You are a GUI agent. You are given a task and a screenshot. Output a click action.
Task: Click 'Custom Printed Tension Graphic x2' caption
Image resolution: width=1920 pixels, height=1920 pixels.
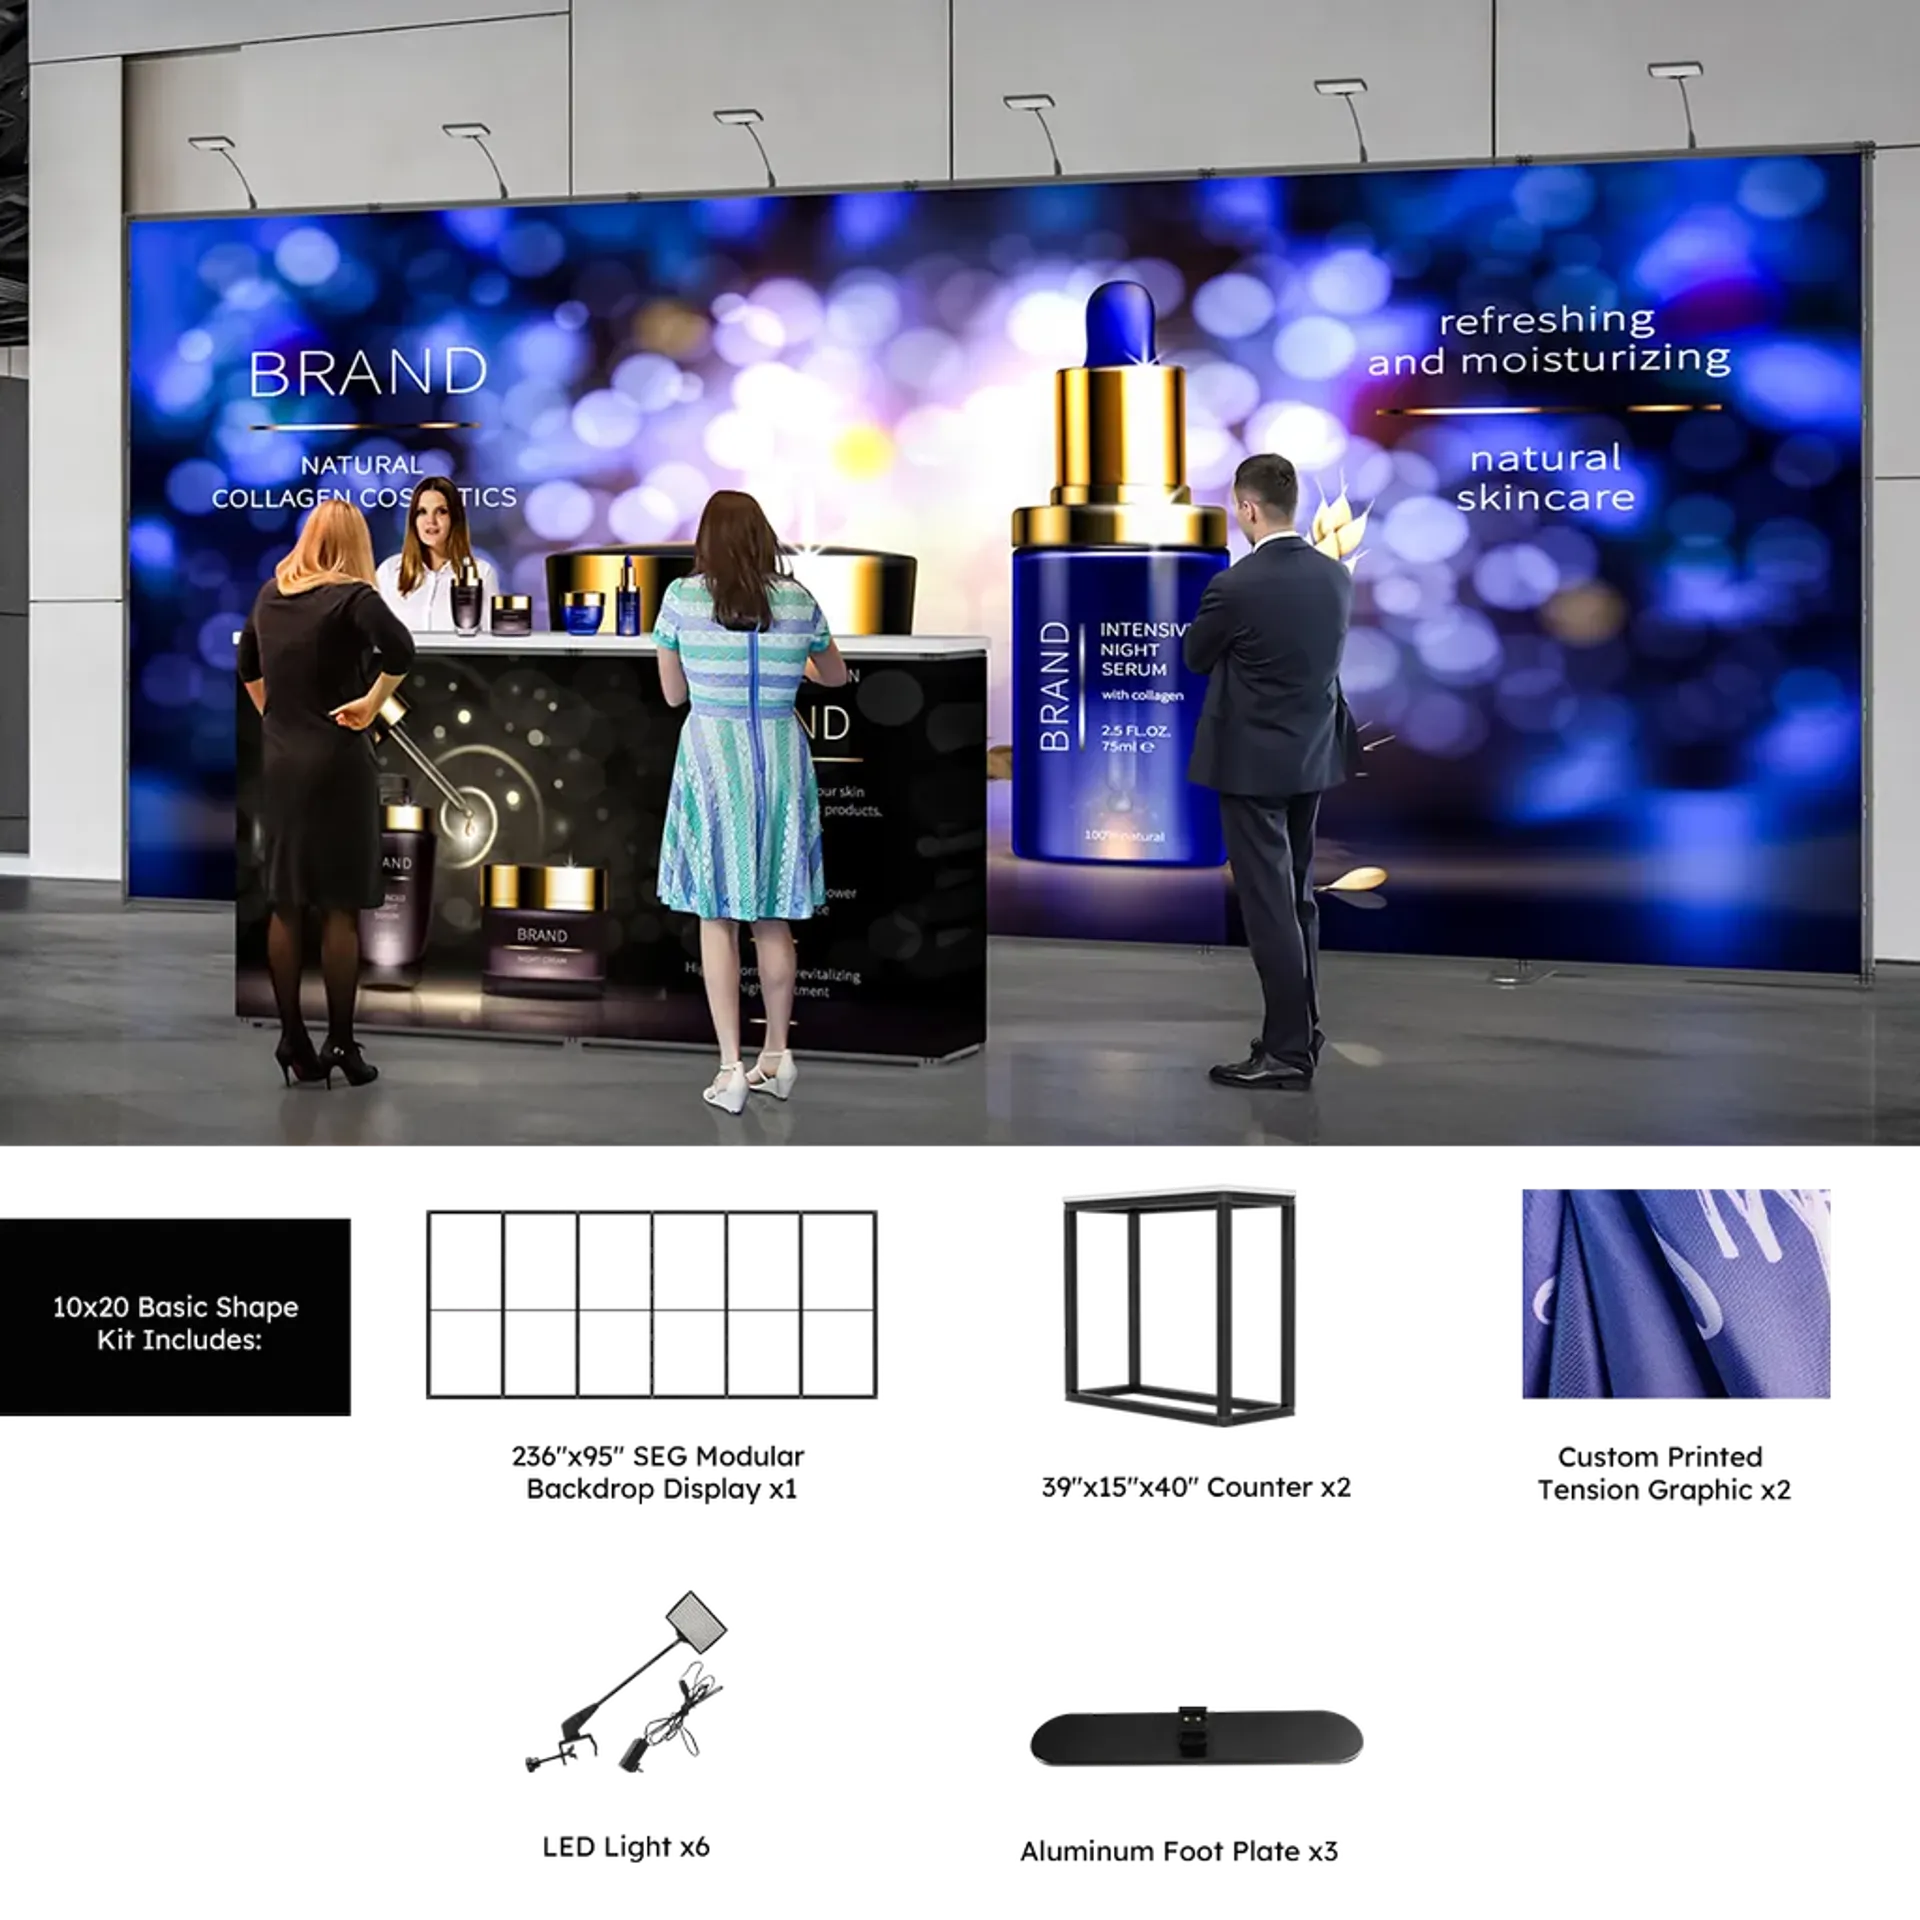pyautogui.click(x=1663, y=1473)
